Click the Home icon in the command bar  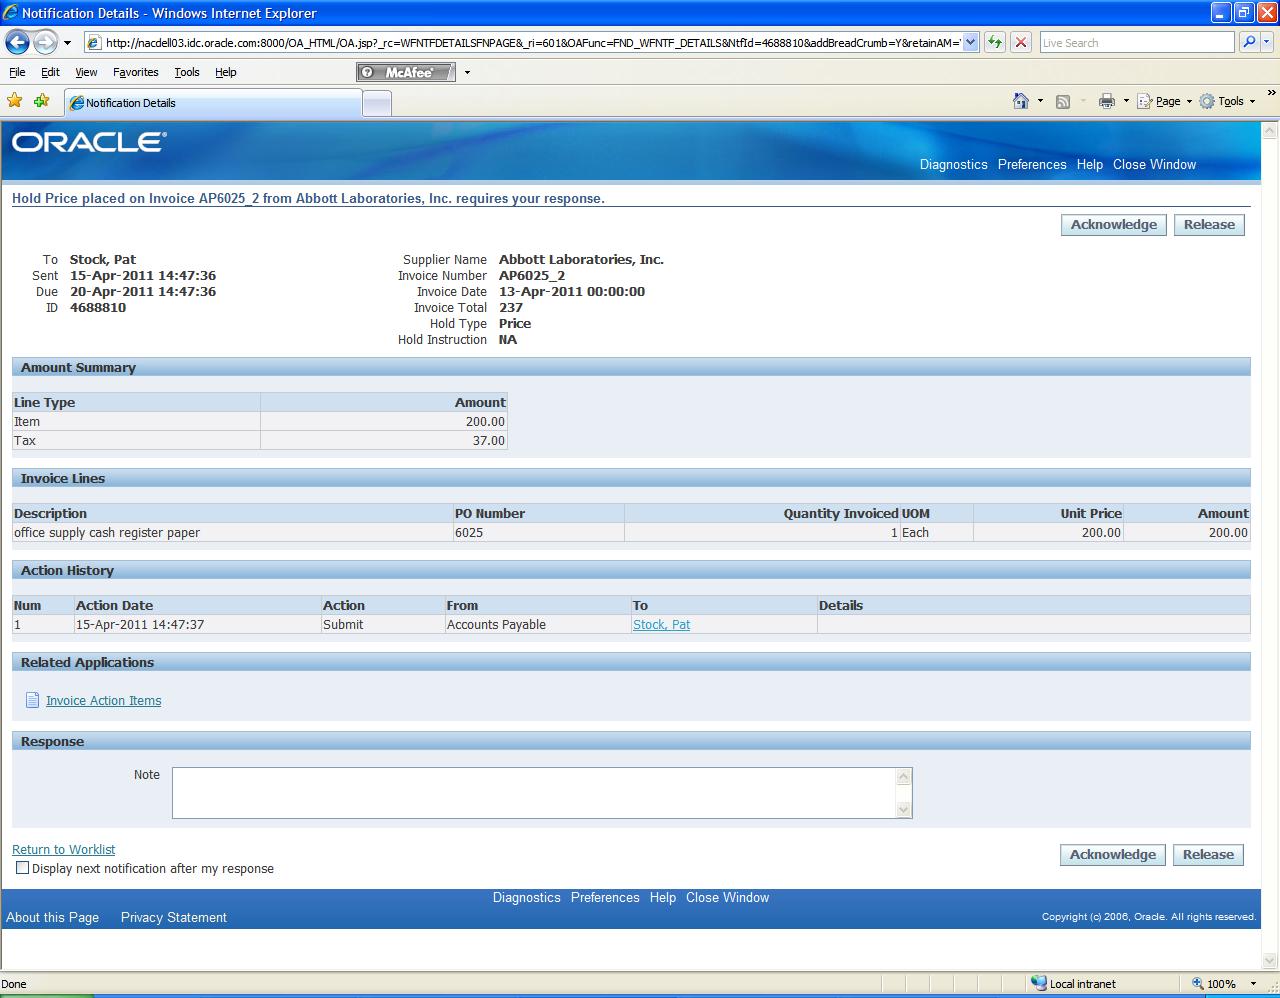[1021, 101]
